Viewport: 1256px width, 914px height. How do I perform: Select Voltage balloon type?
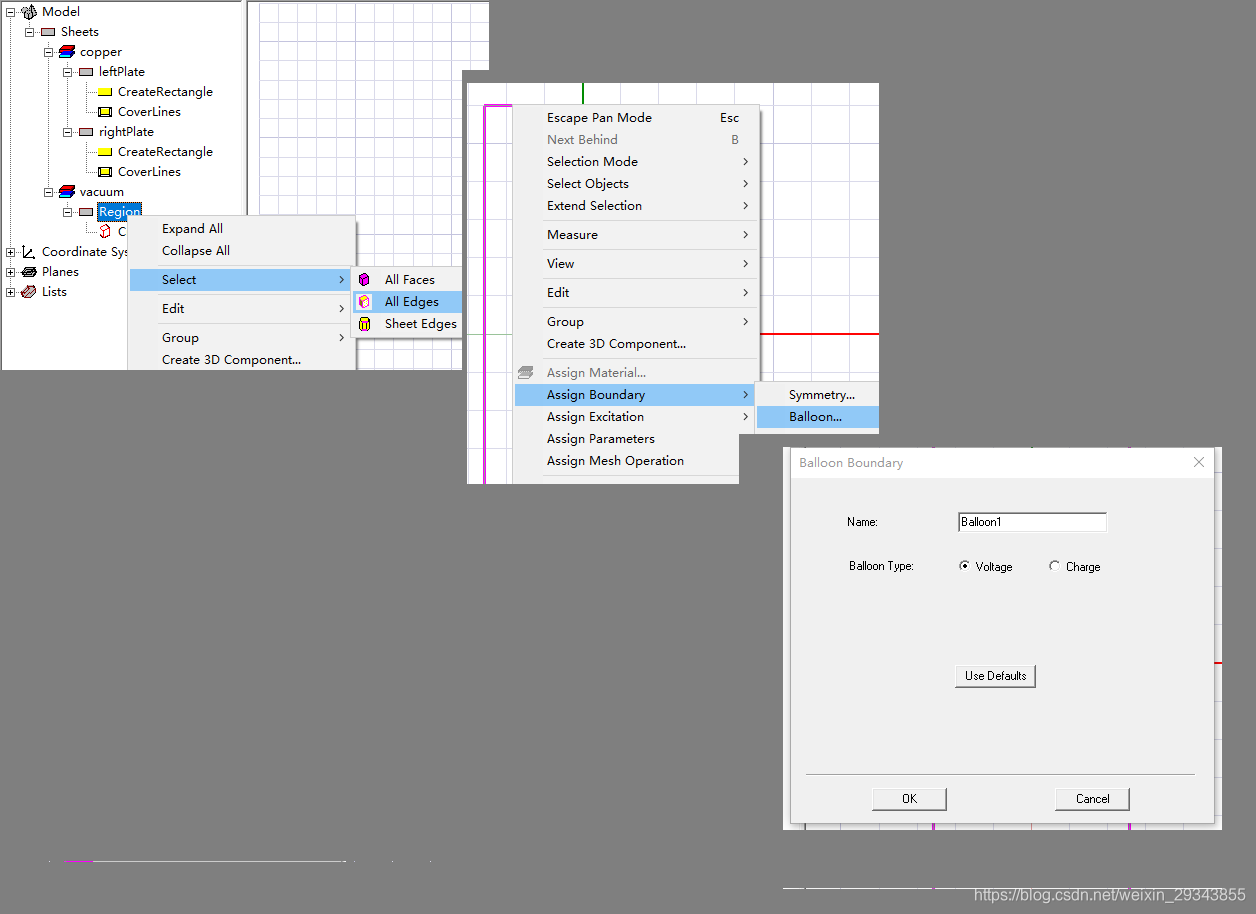[x=964, y=566]
